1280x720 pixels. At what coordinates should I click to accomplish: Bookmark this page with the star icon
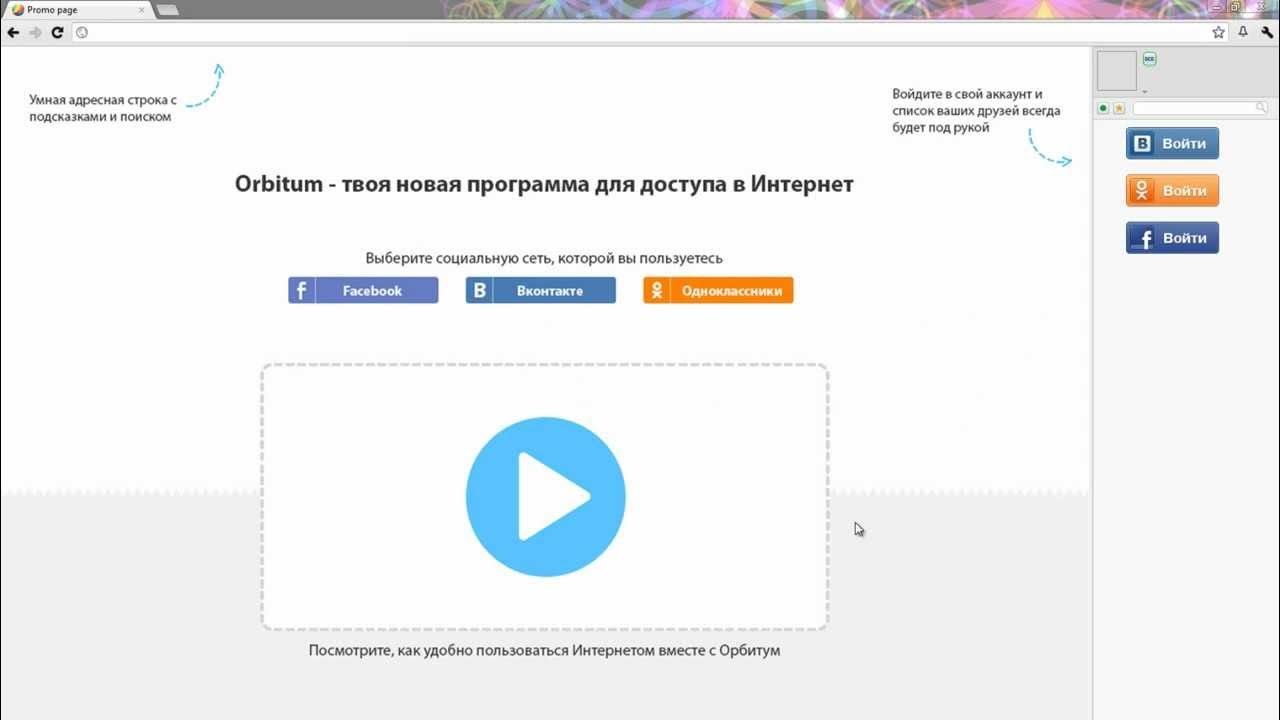point(1218,32)
